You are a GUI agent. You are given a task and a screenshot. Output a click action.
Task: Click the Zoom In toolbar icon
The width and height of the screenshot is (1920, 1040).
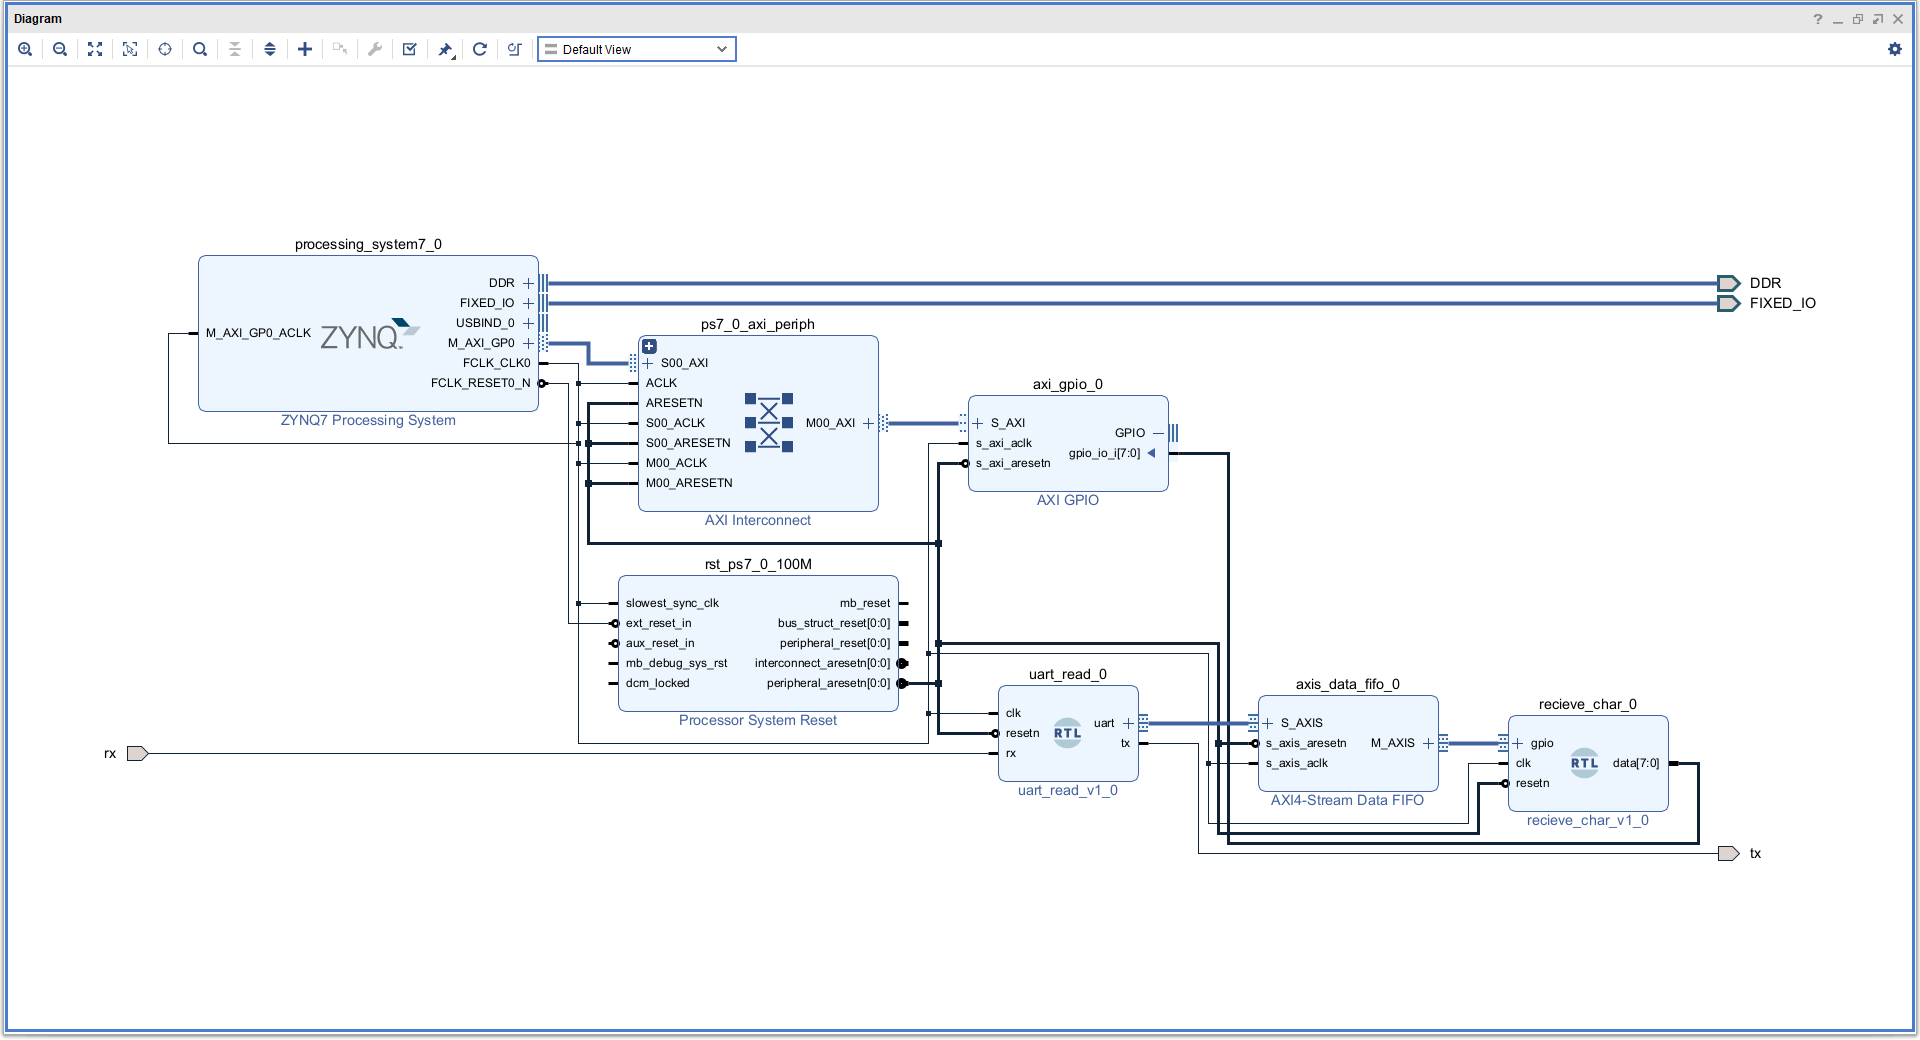[25, 49]
